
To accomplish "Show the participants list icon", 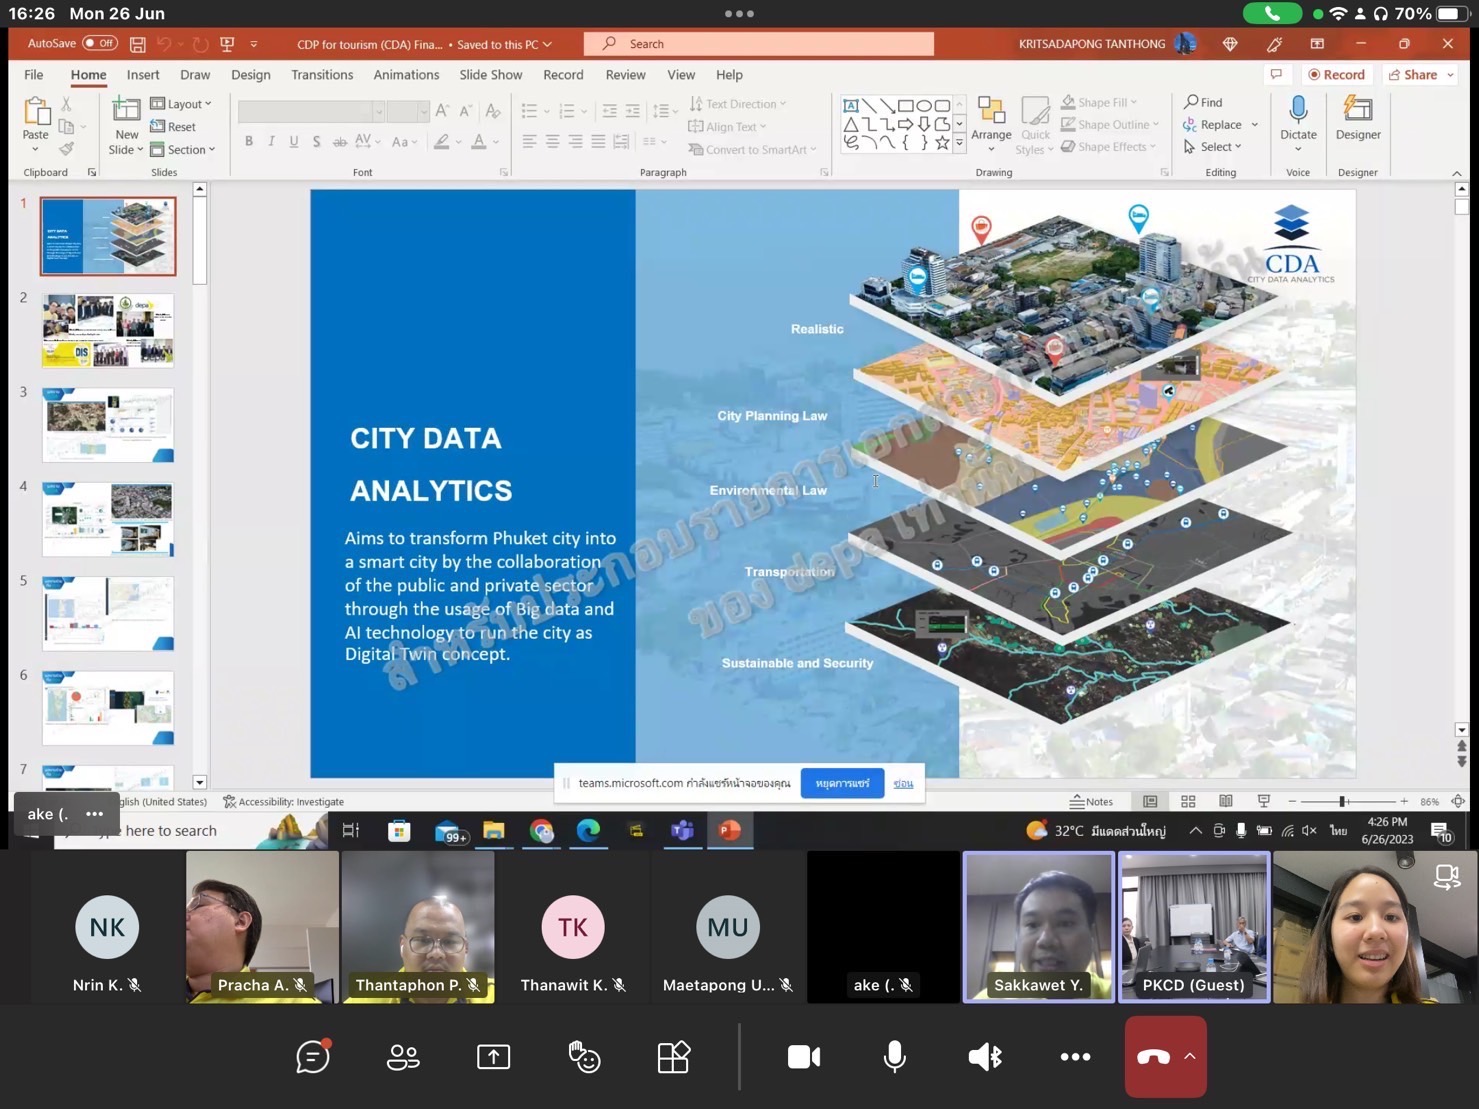I will click(x=403, y=1057).
